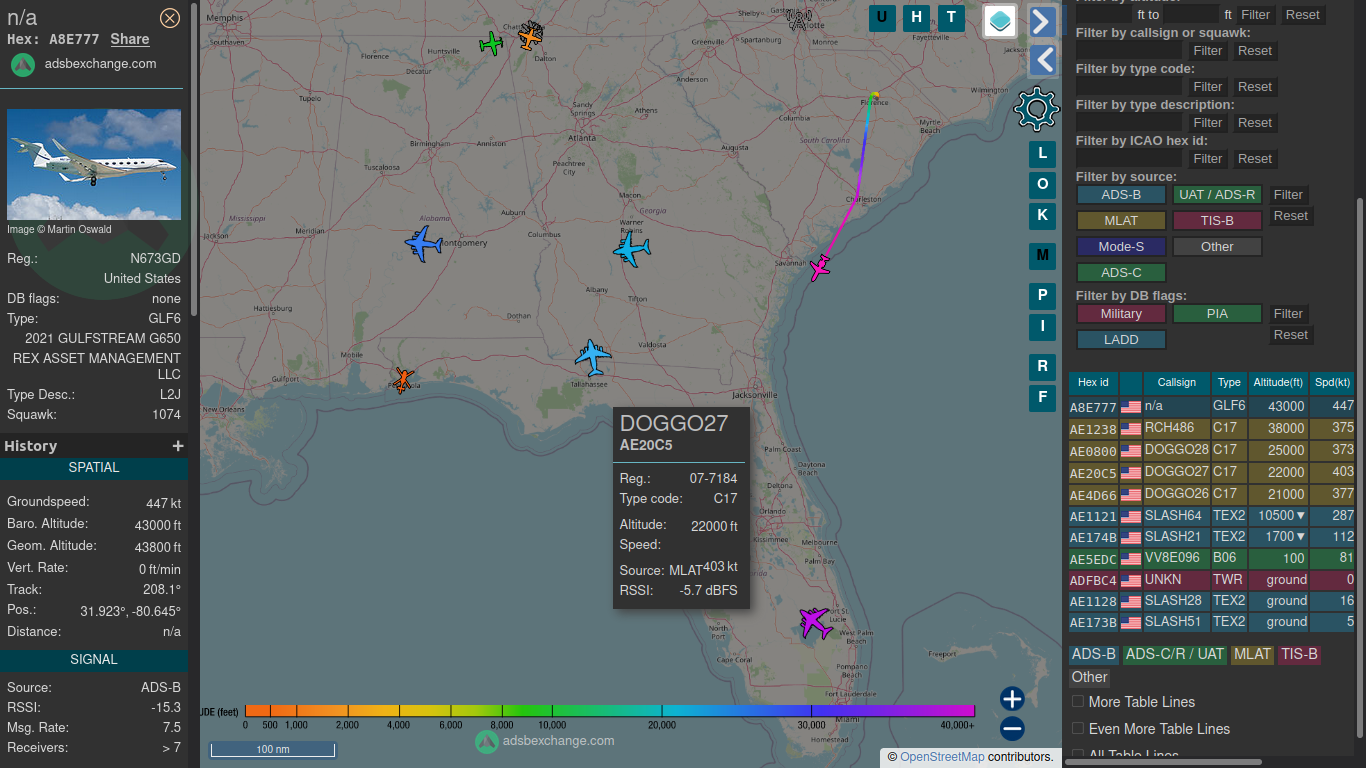The width and height of the screenshot is (1366, 768).
Task: Toggle the K map option button
Action: click(x=1042, y=215)
